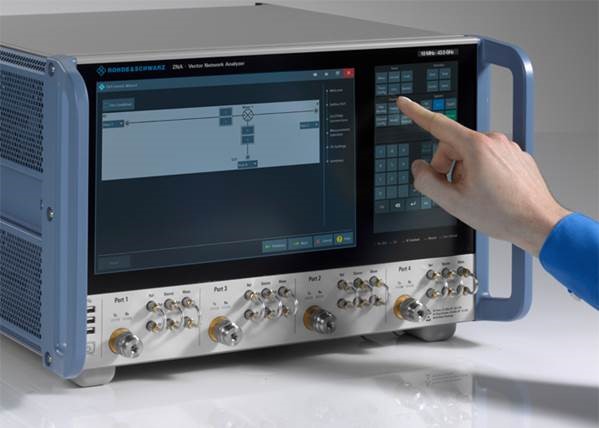Open the bottom LO port dropdown
Image resolution: width=599 pixels, height=428 pixels.
248,164
